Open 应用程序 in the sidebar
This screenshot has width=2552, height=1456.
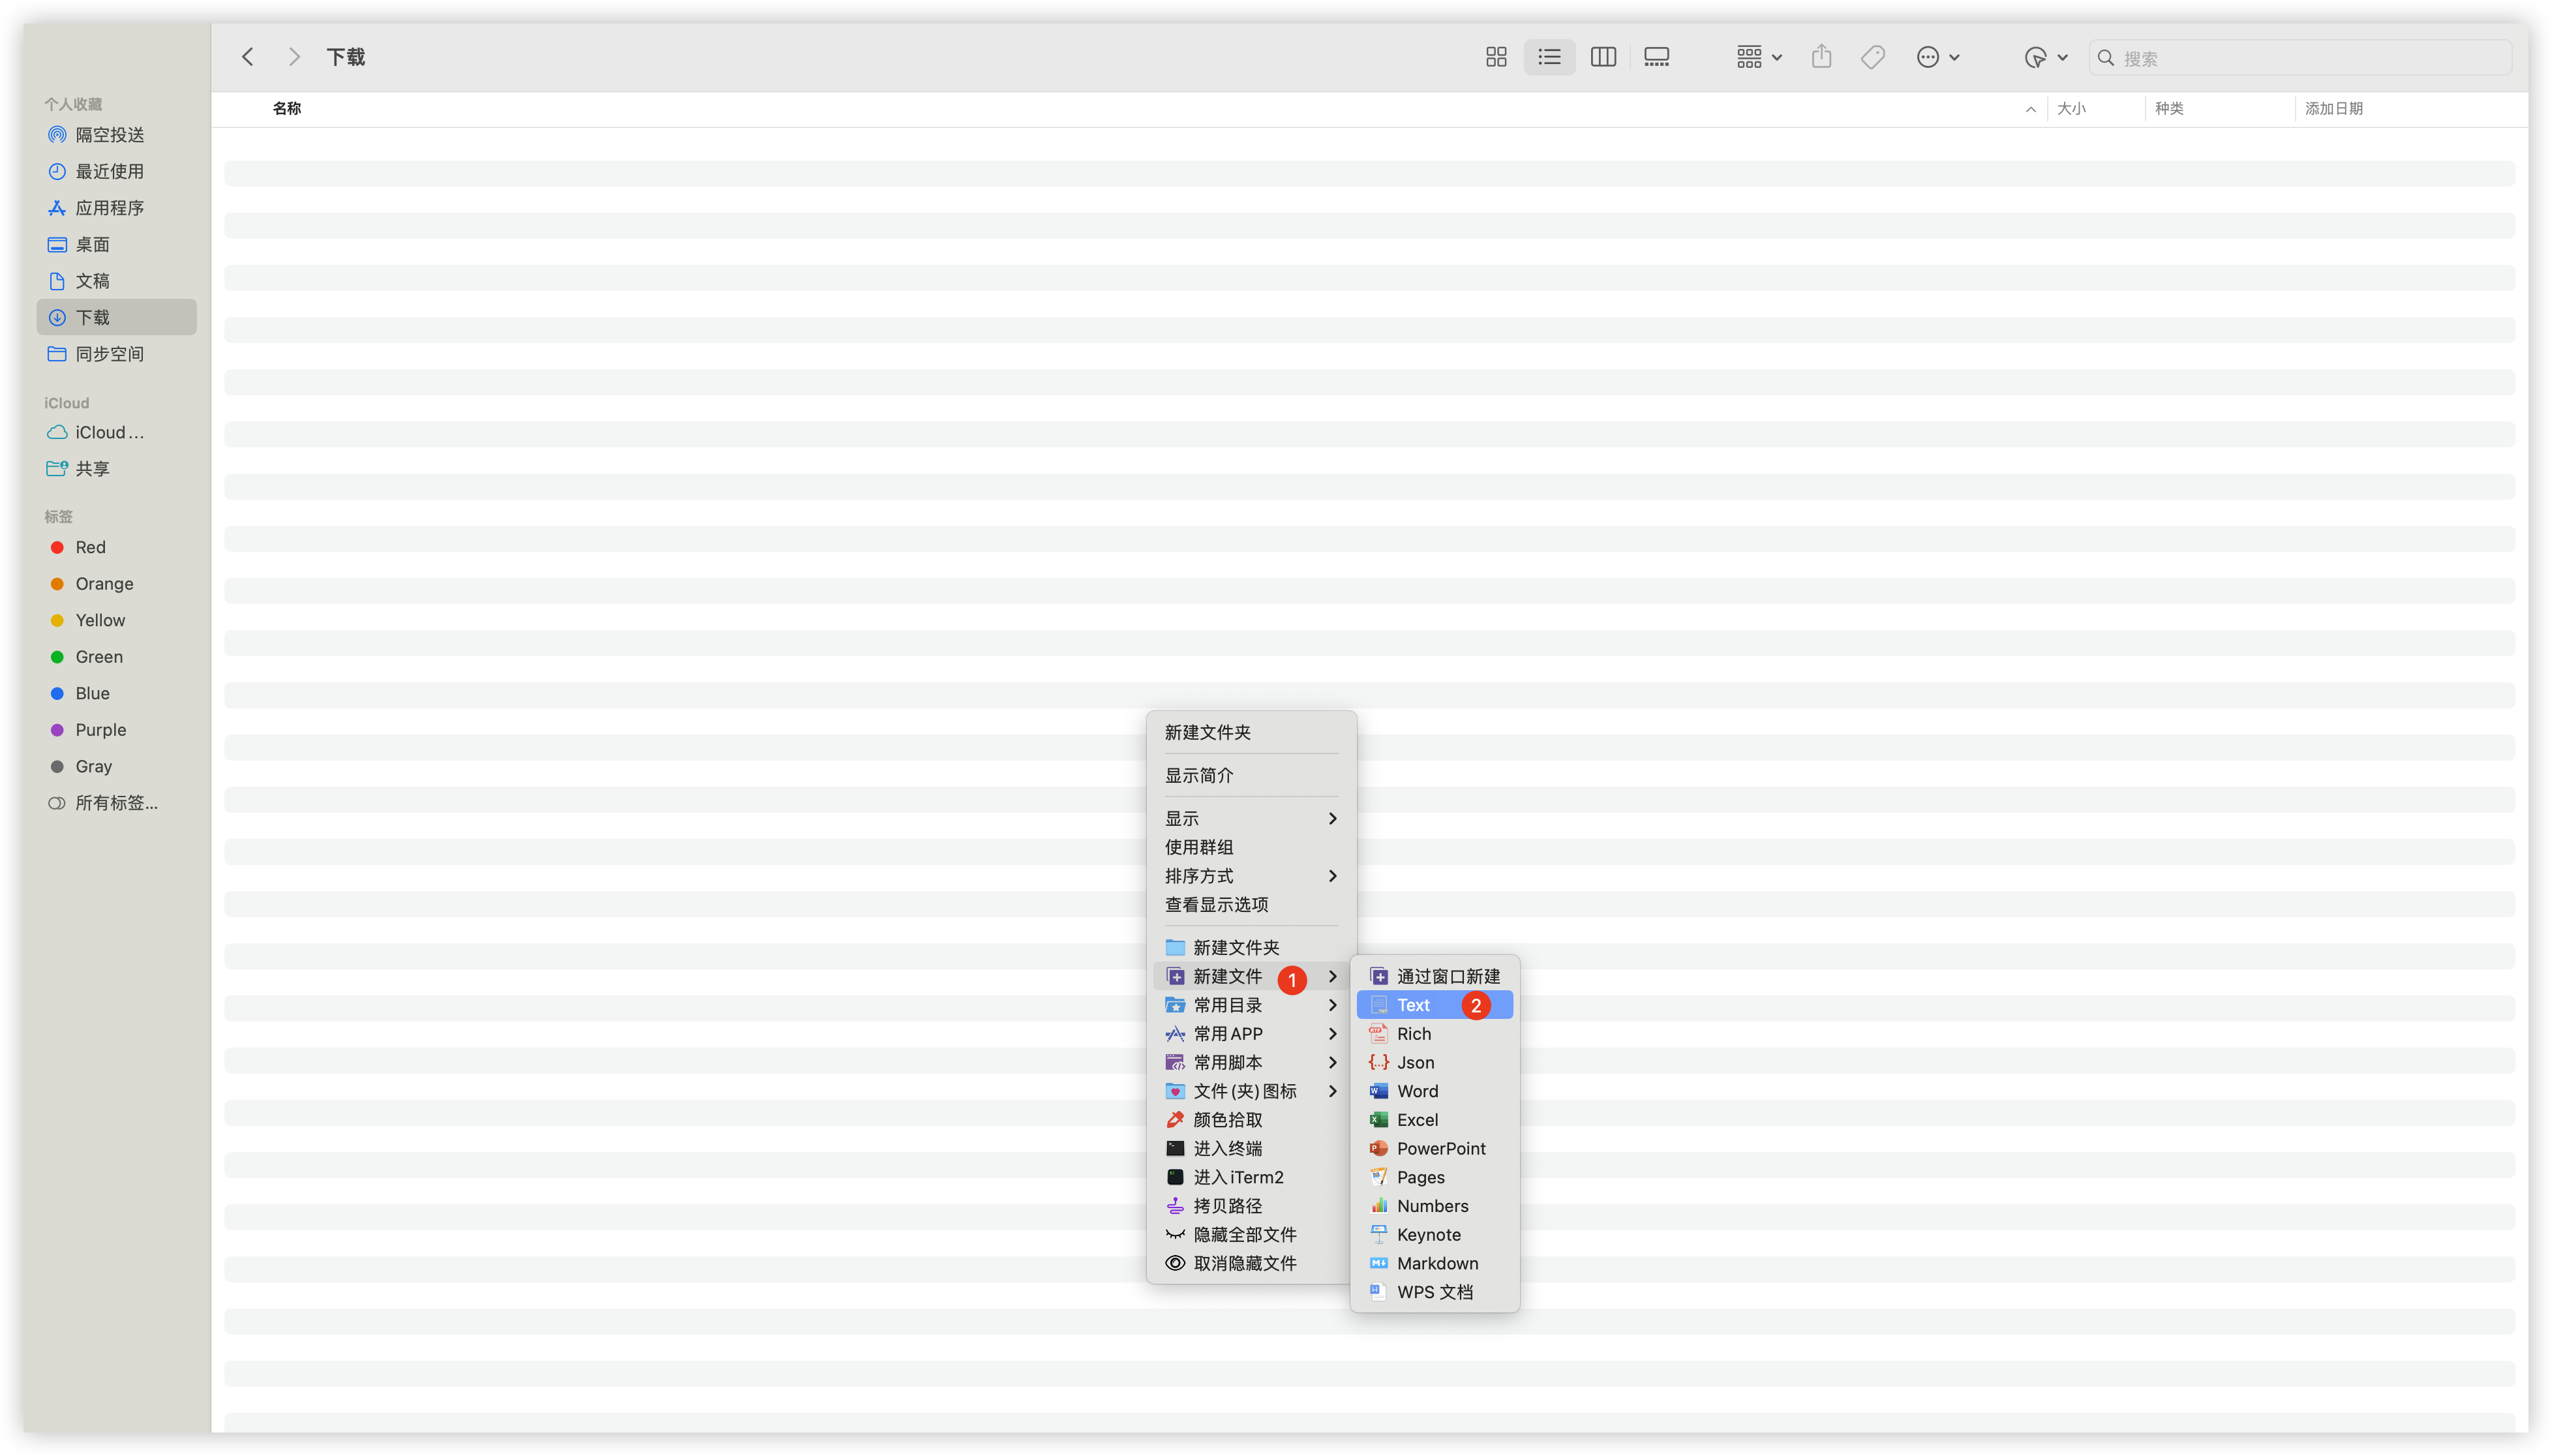coord(110,208)
